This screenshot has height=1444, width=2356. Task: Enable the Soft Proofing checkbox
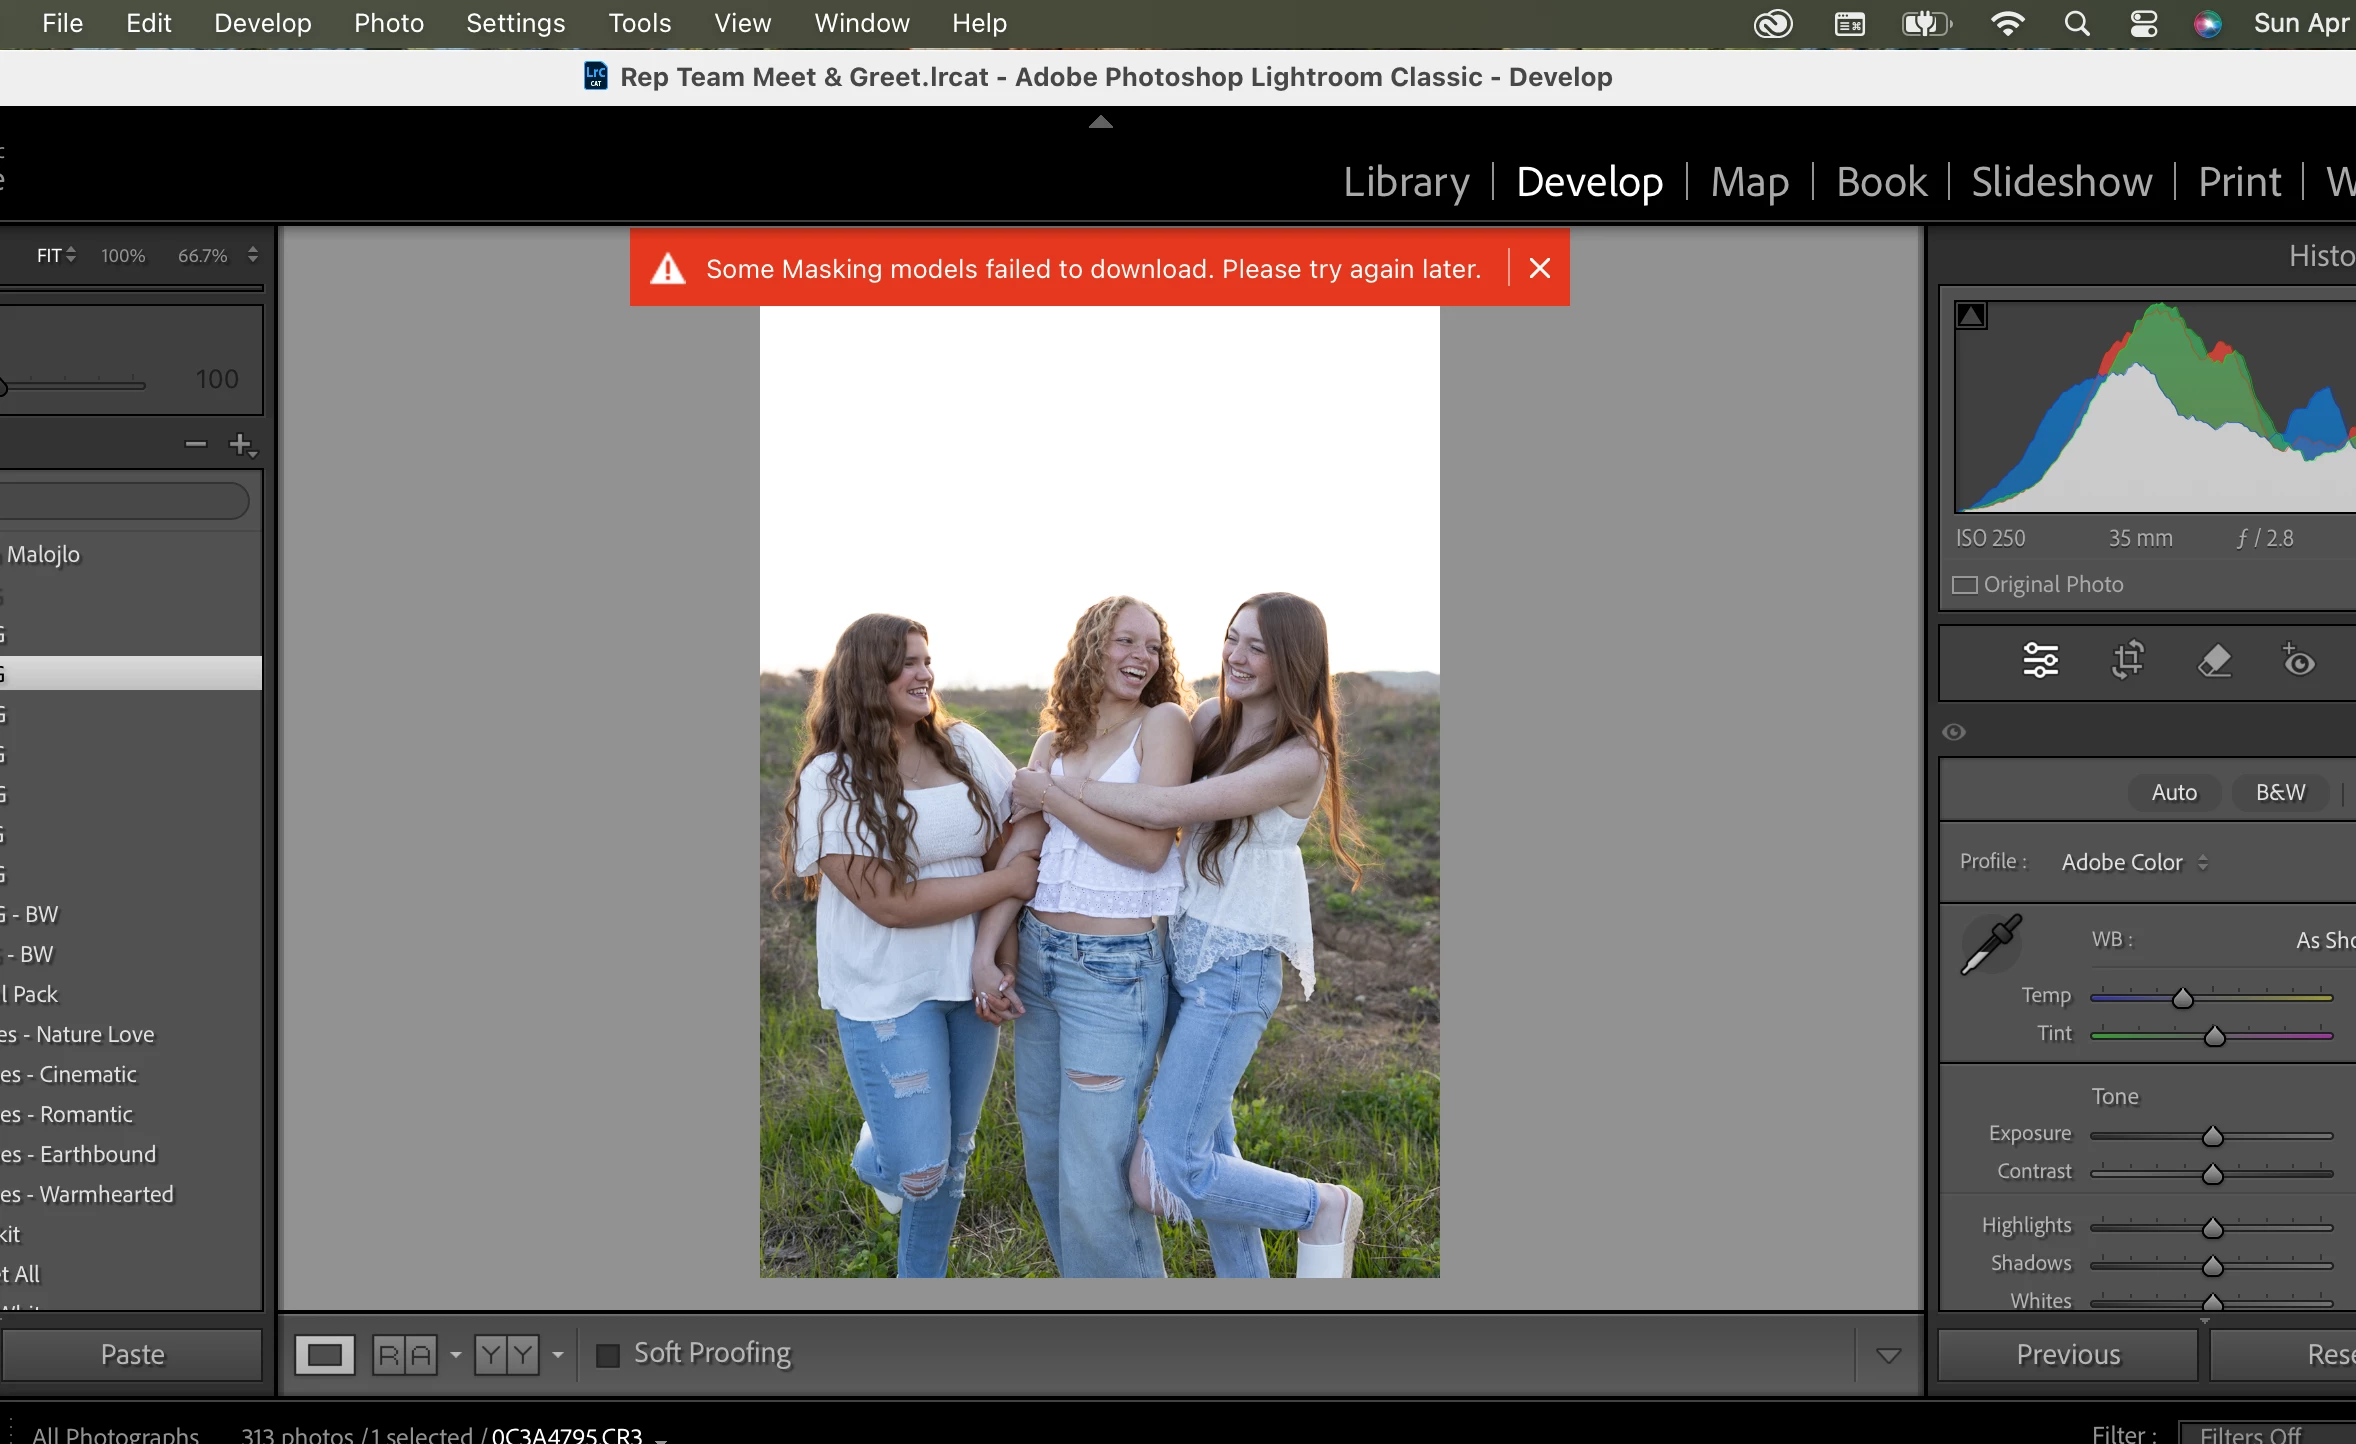point(608,1355)
